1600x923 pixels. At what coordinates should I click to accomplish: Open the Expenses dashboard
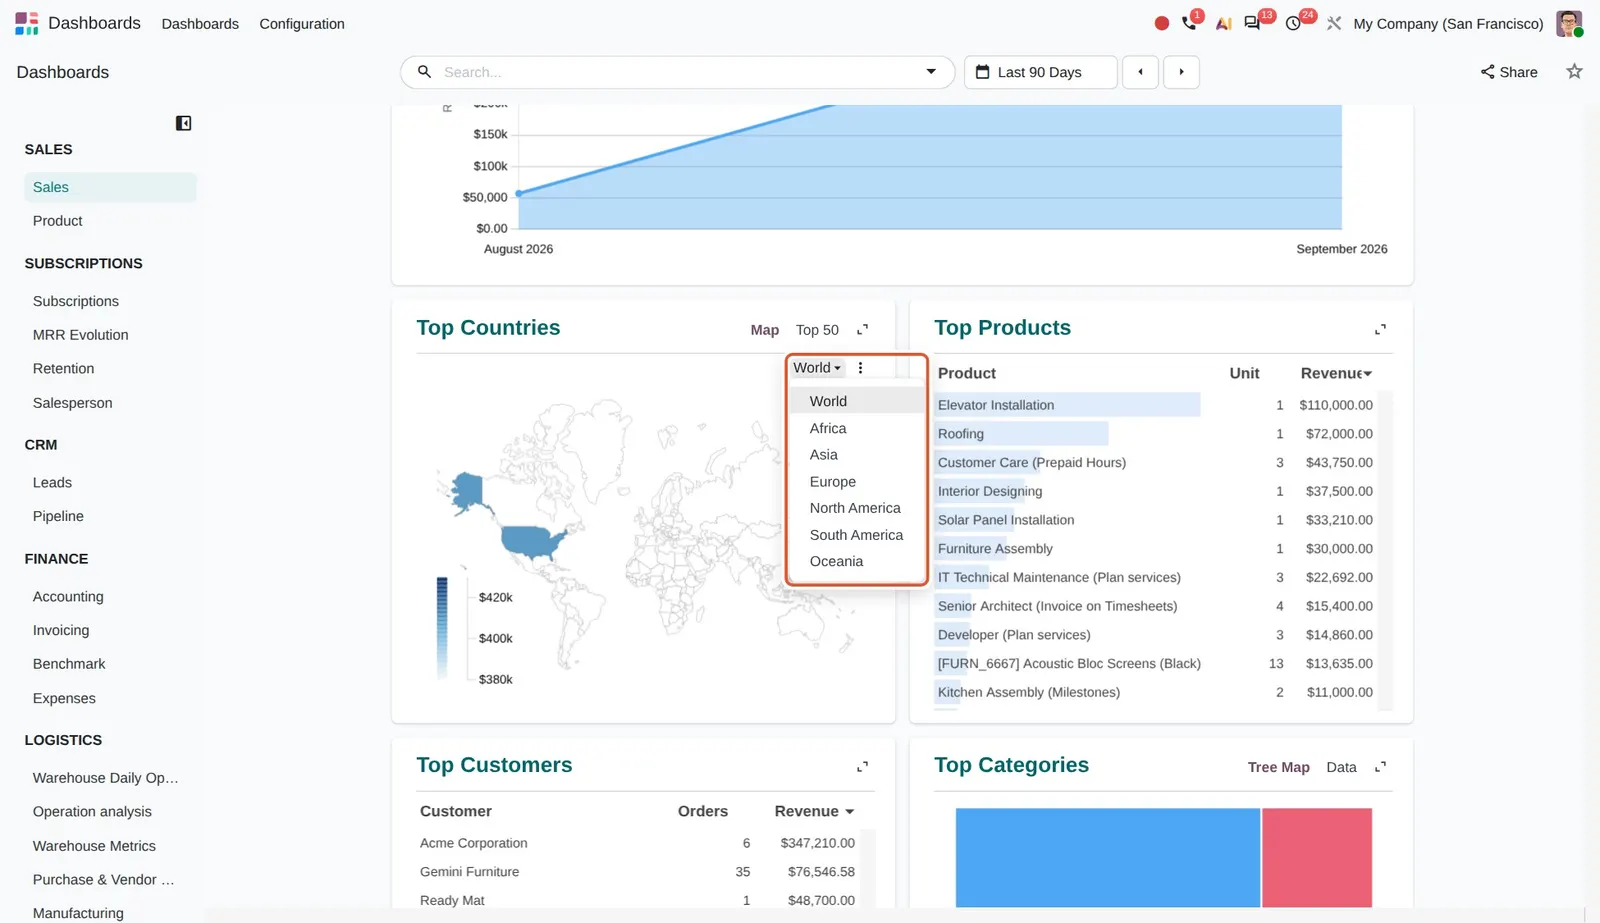(x=110, y=698)
